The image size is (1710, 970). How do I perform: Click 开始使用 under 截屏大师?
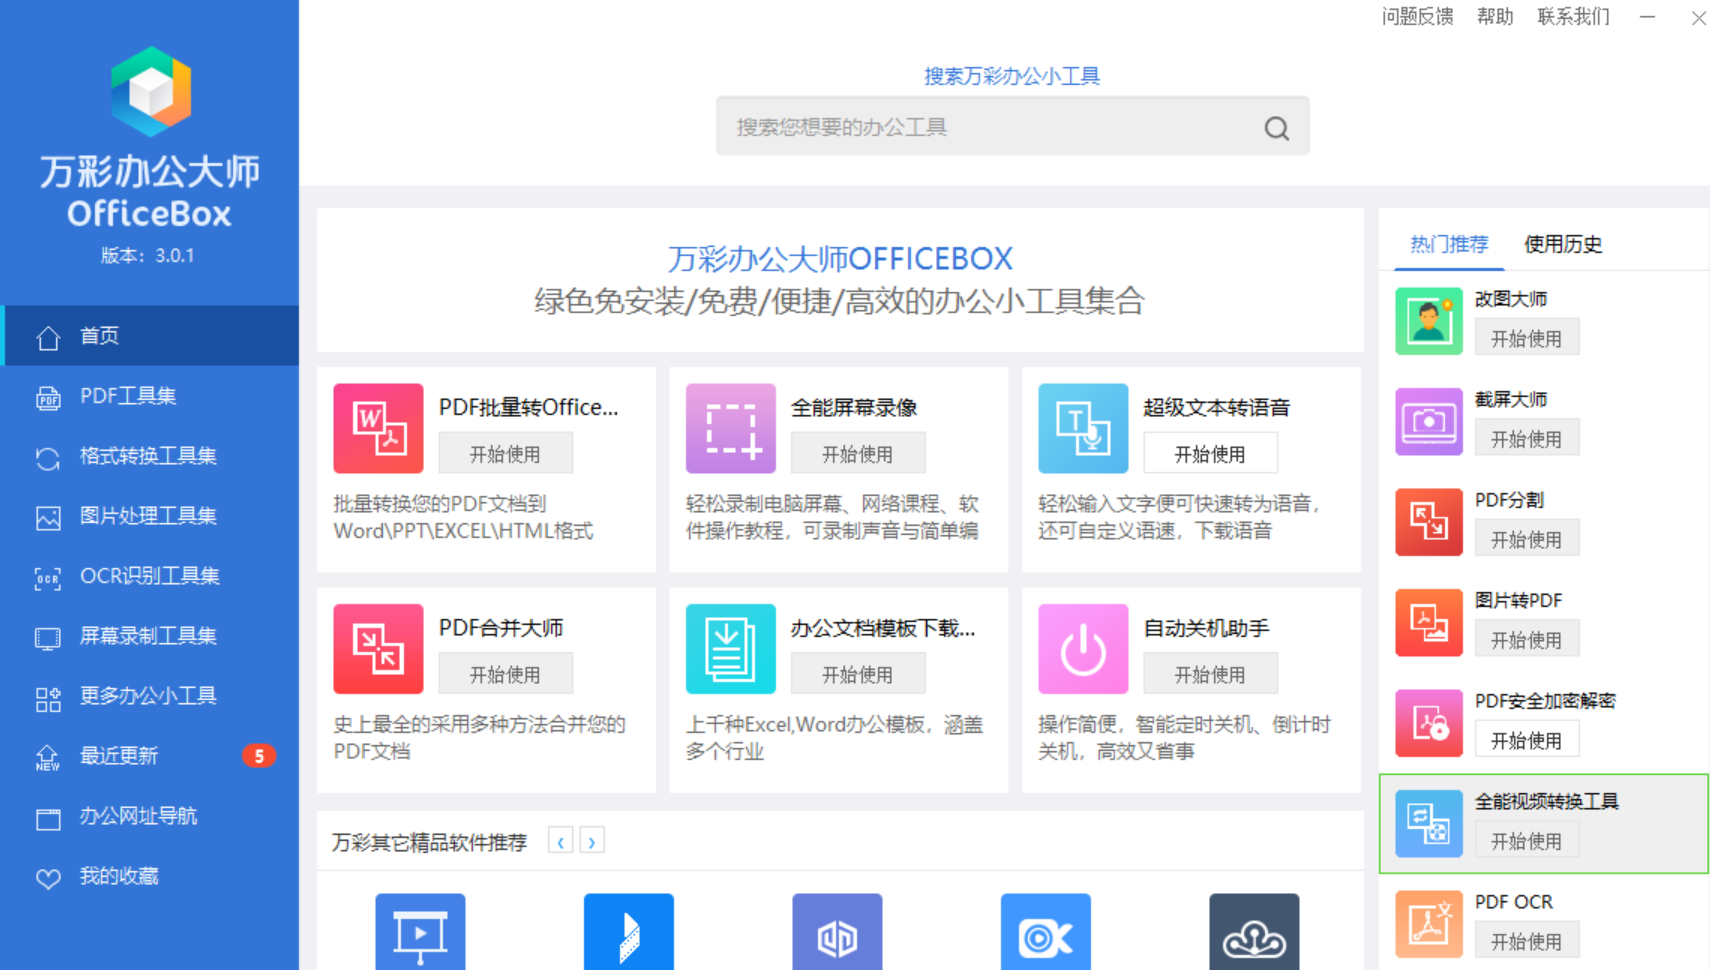[1527, 439]
